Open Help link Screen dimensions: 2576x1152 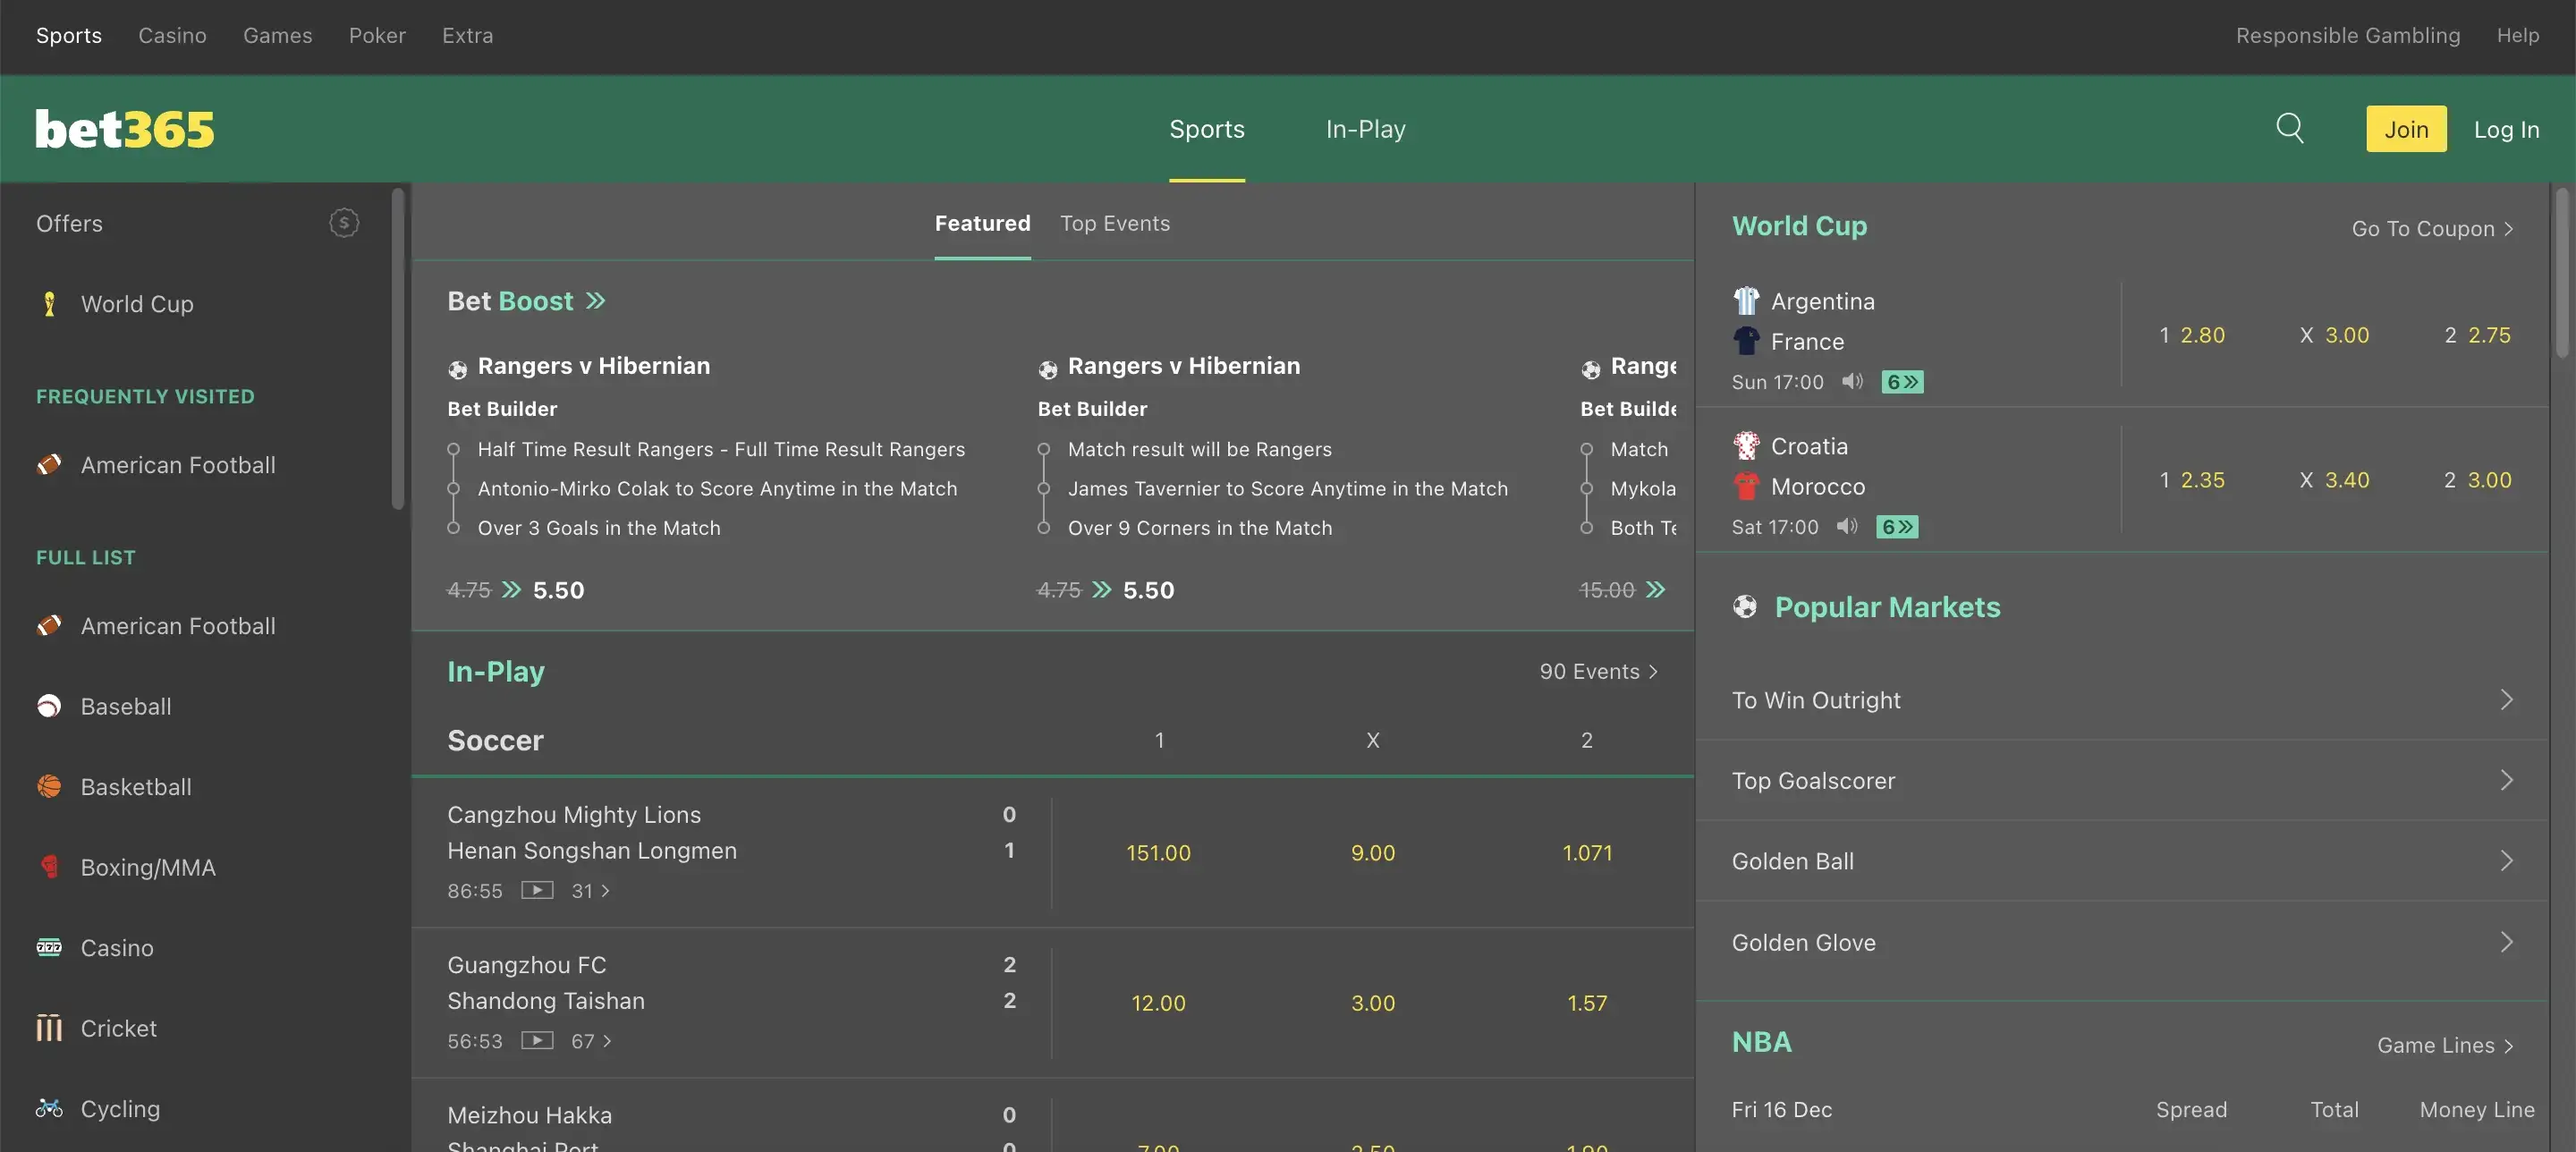2517,36
